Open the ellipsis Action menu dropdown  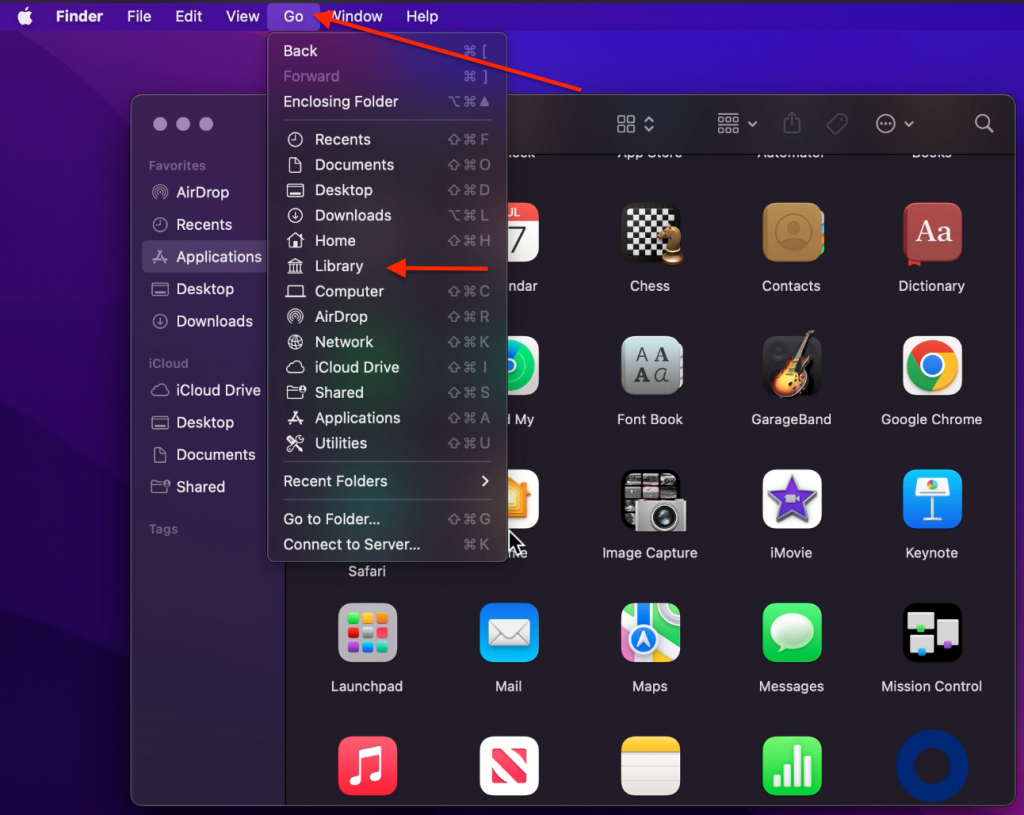click(x=894, y=123)
